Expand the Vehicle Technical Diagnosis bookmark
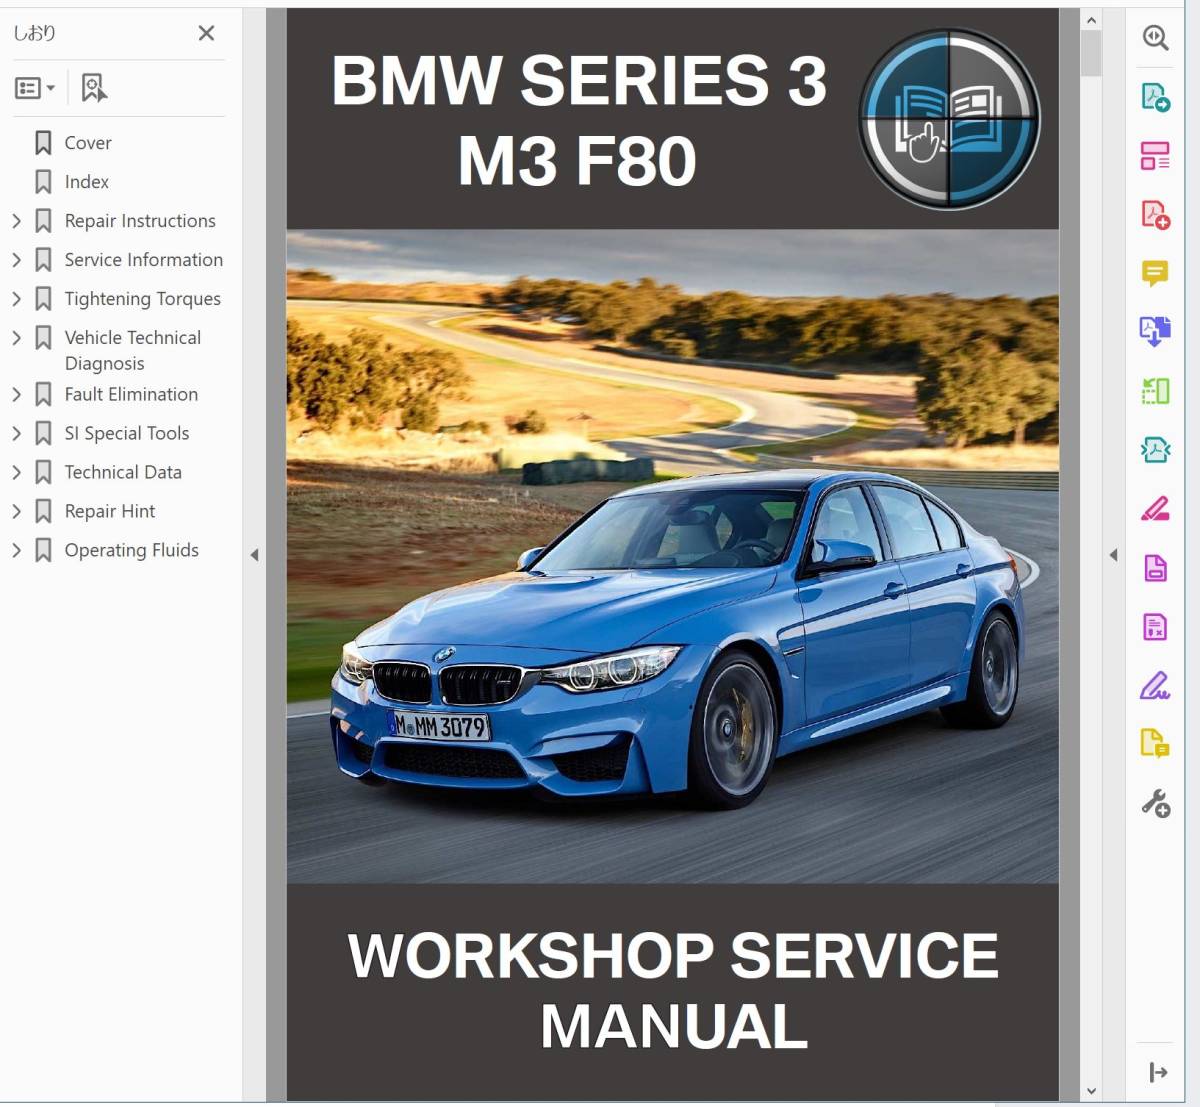 (16, 338)
